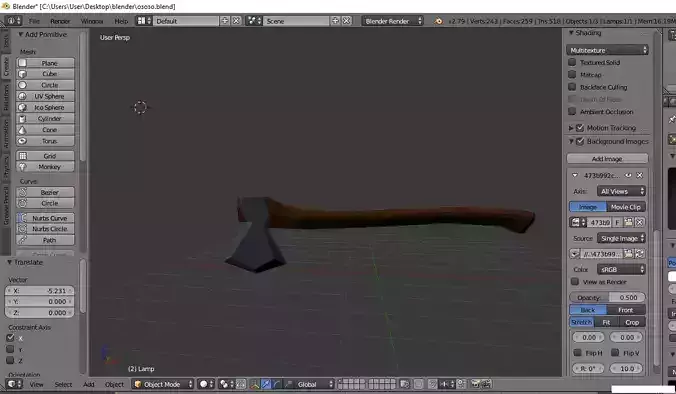
Task: Add a Path curve
Action: pos(45,240)
